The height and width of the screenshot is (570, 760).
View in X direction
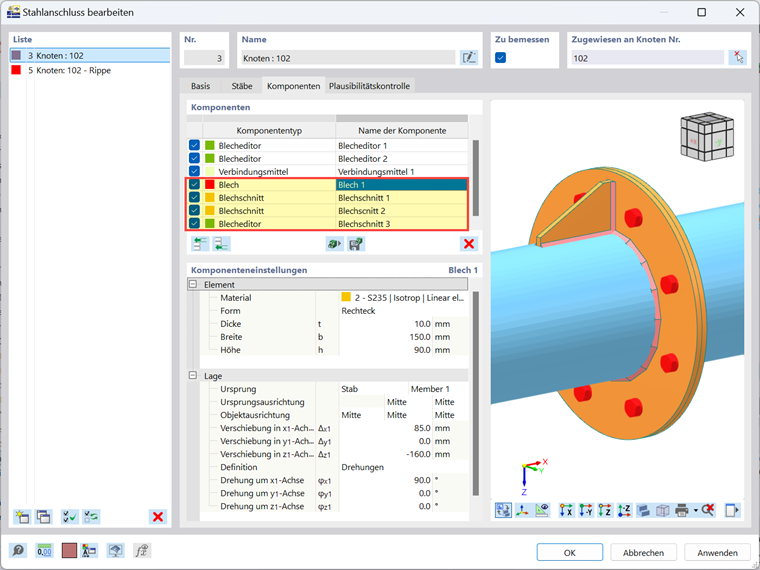pos(566,510)
